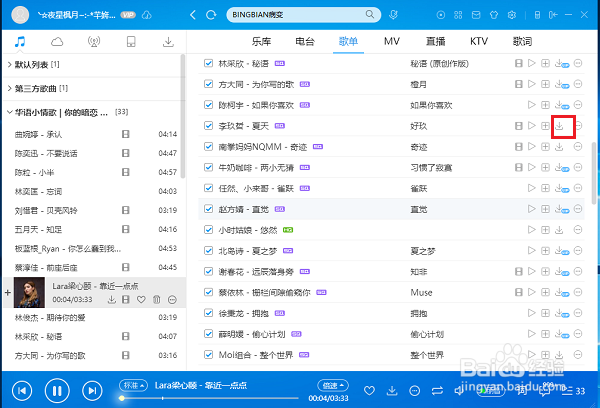Open MV for 曲婉婷 - 承认 in left list

126,134
